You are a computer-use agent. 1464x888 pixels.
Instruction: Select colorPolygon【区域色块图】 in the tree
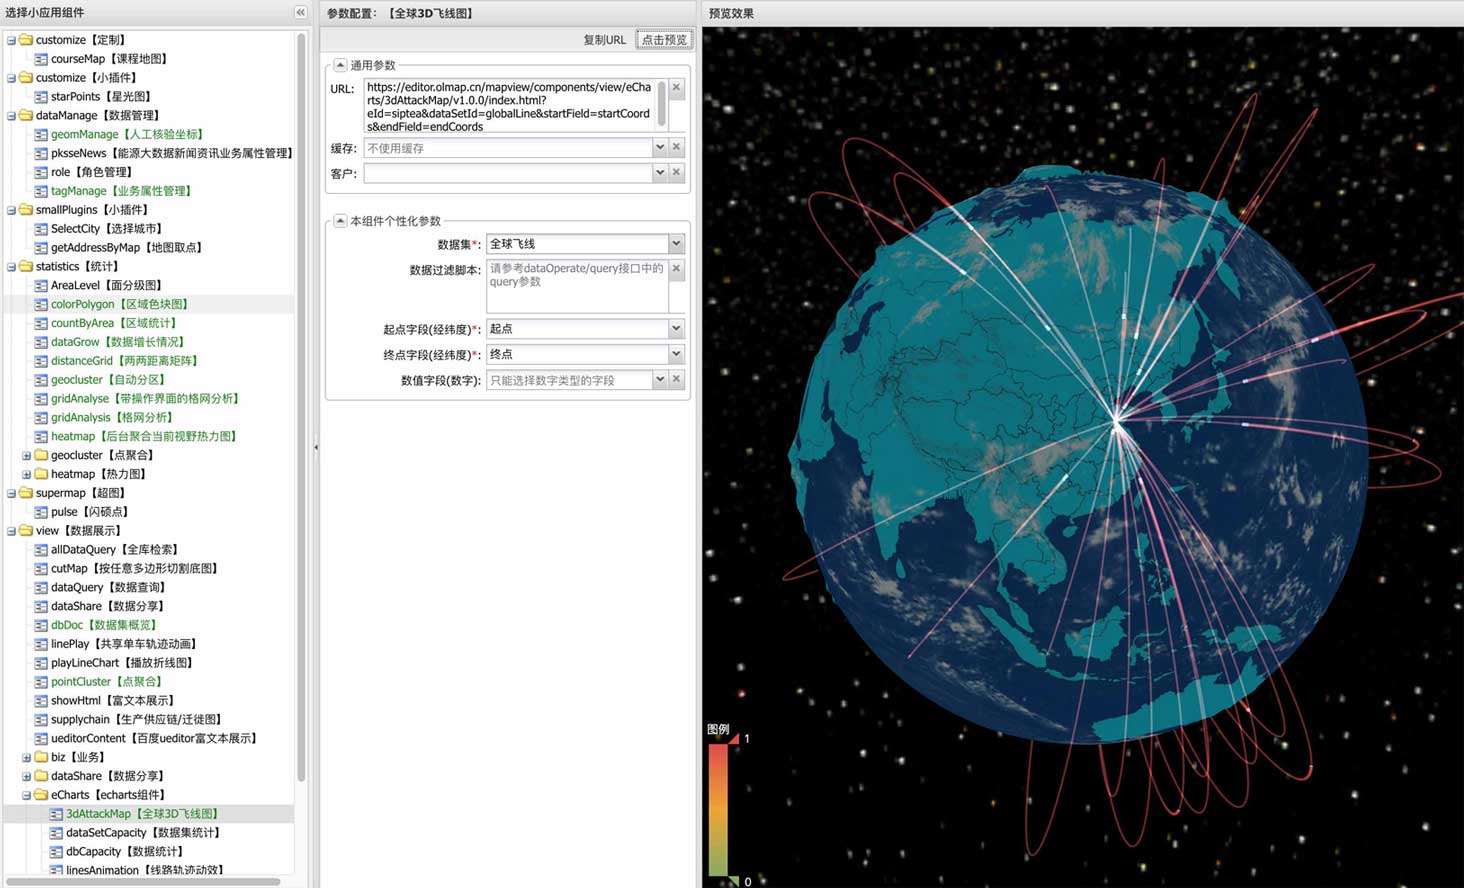pyautogui.click(x=118, y=304)
